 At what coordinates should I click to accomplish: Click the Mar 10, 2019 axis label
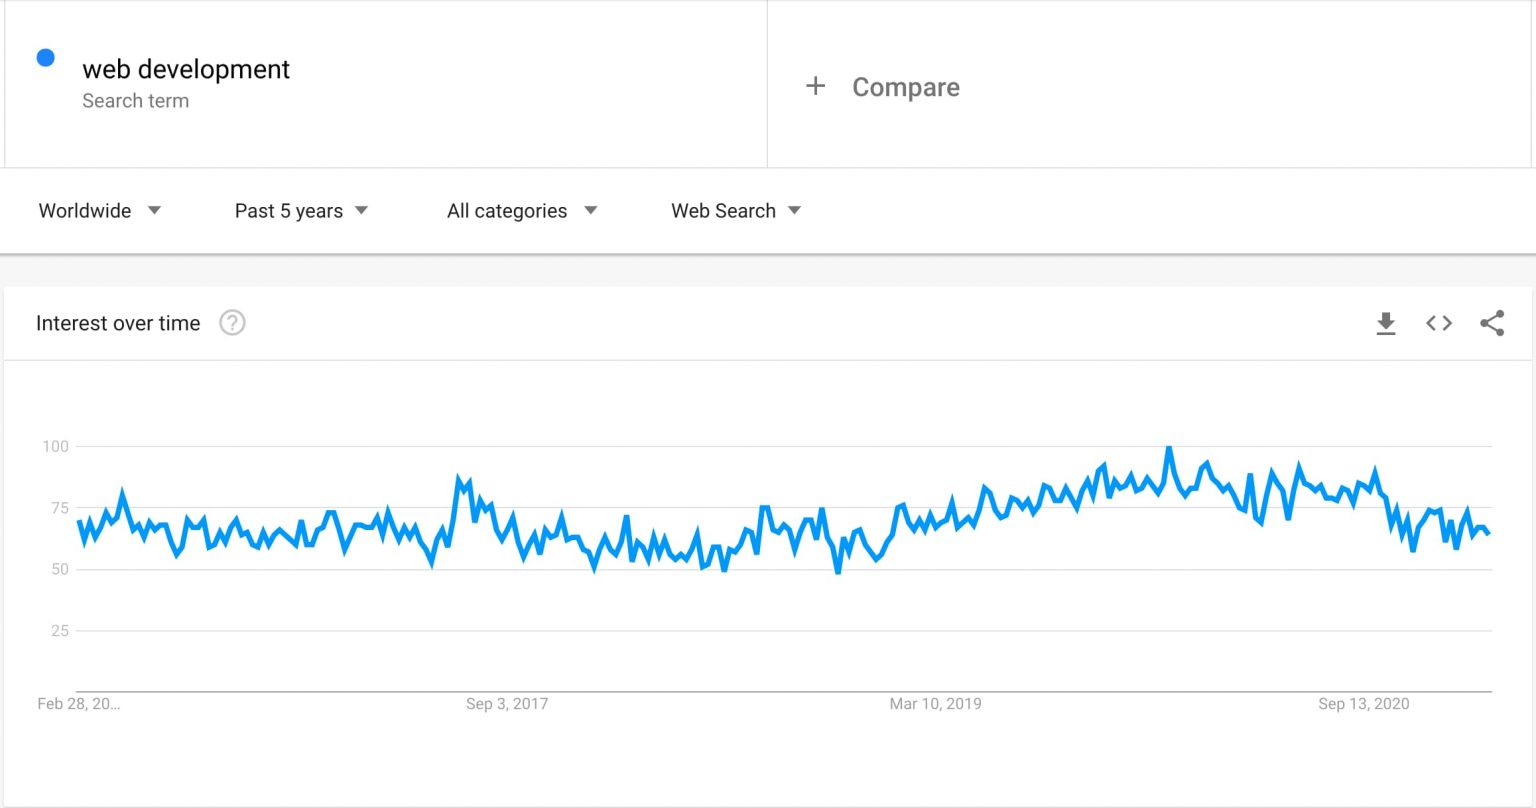(935, 703)
